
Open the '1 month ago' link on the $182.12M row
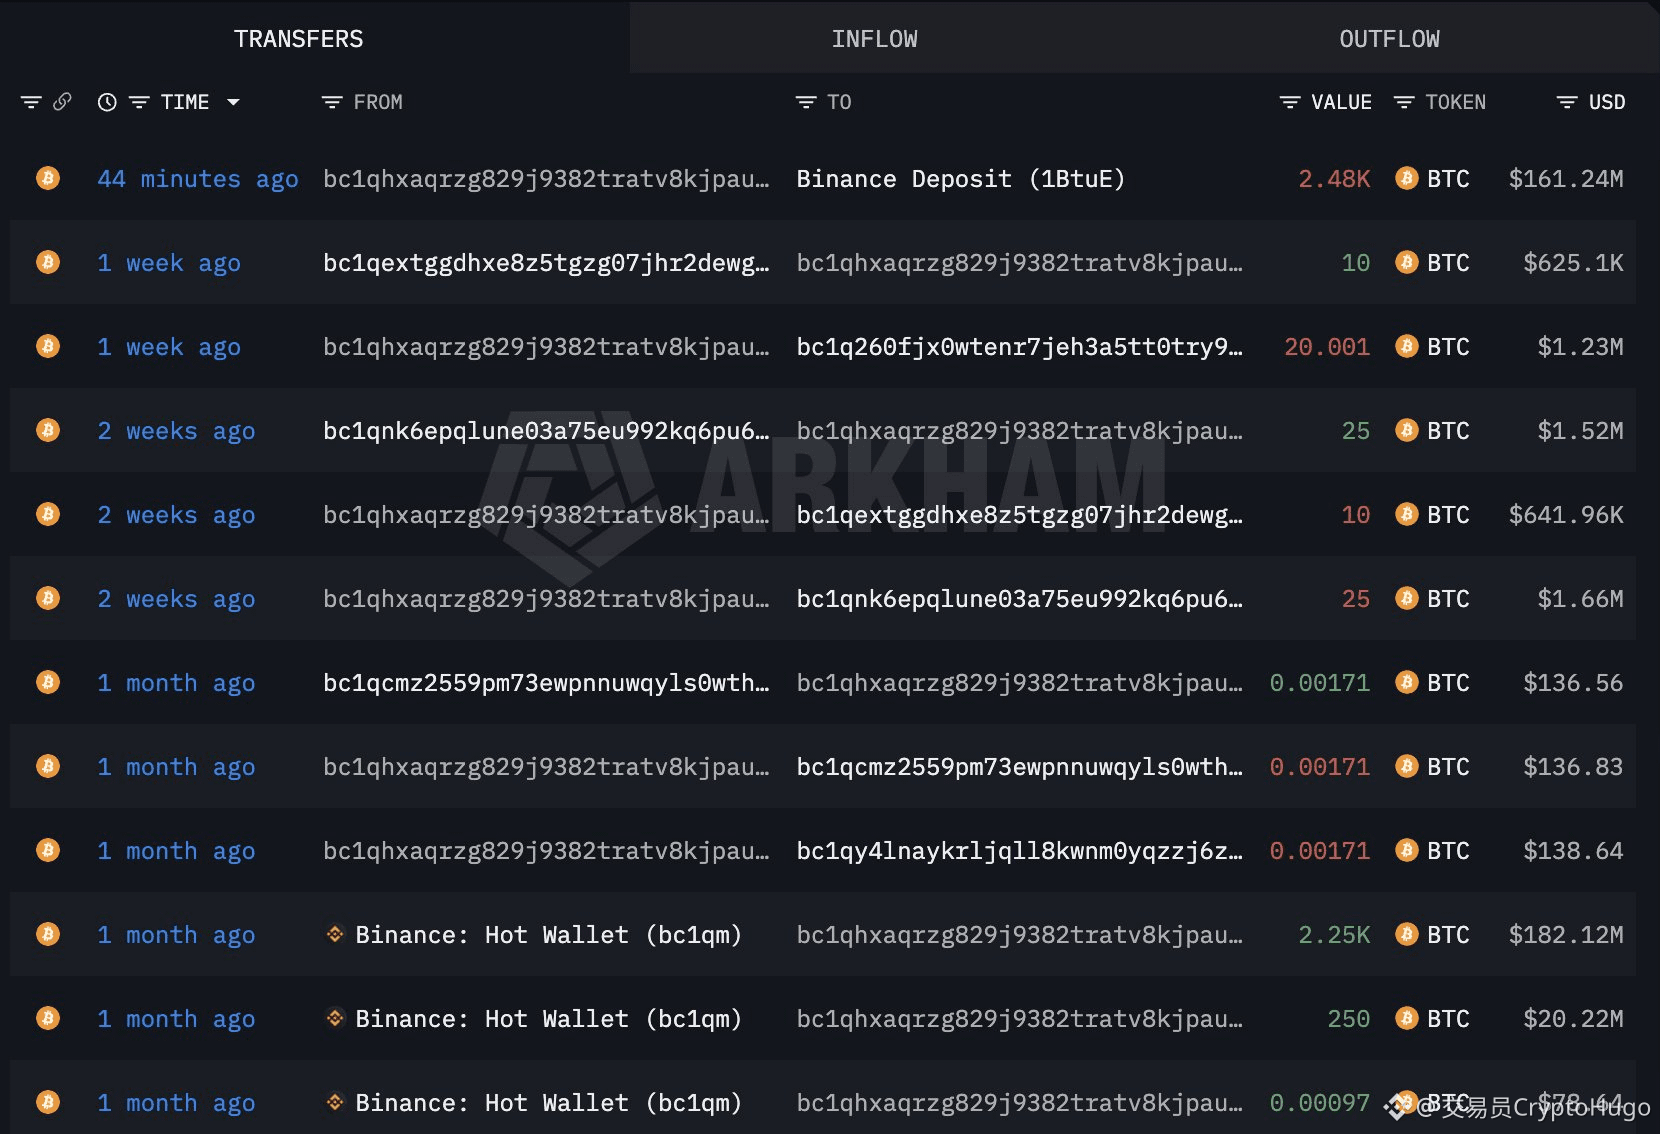point(176,935)
